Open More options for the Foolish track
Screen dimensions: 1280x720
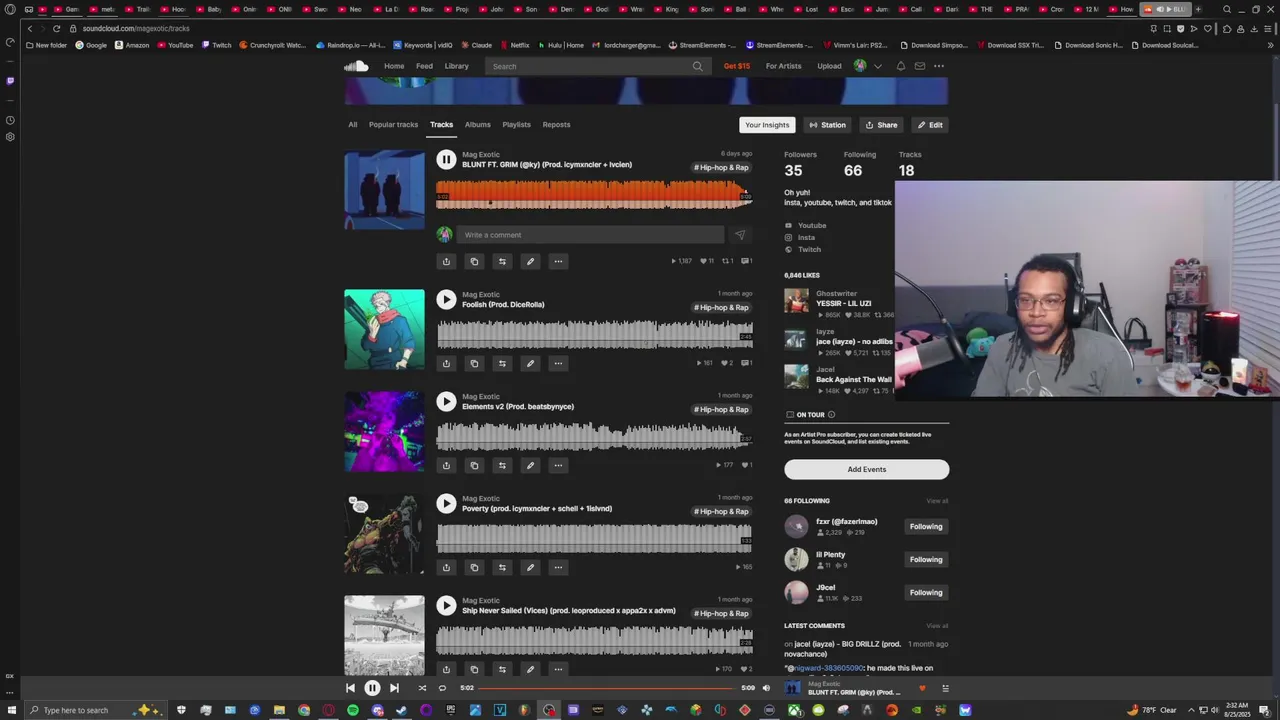[558, 363]
